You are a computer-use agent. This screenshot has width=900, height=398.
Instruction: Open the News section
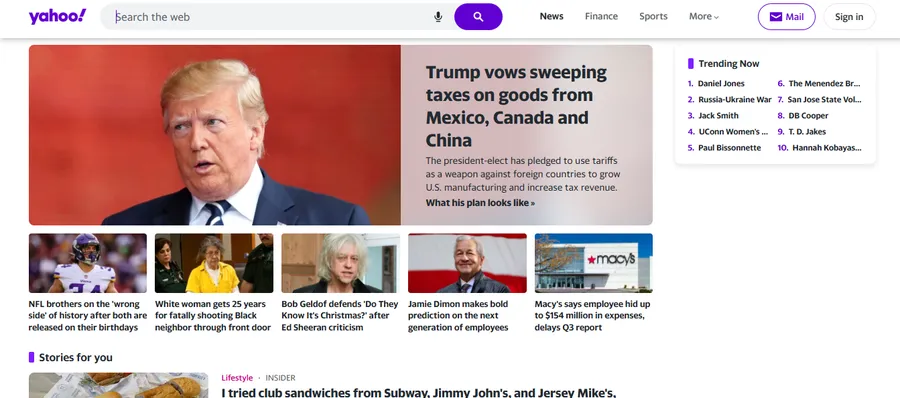551,16
